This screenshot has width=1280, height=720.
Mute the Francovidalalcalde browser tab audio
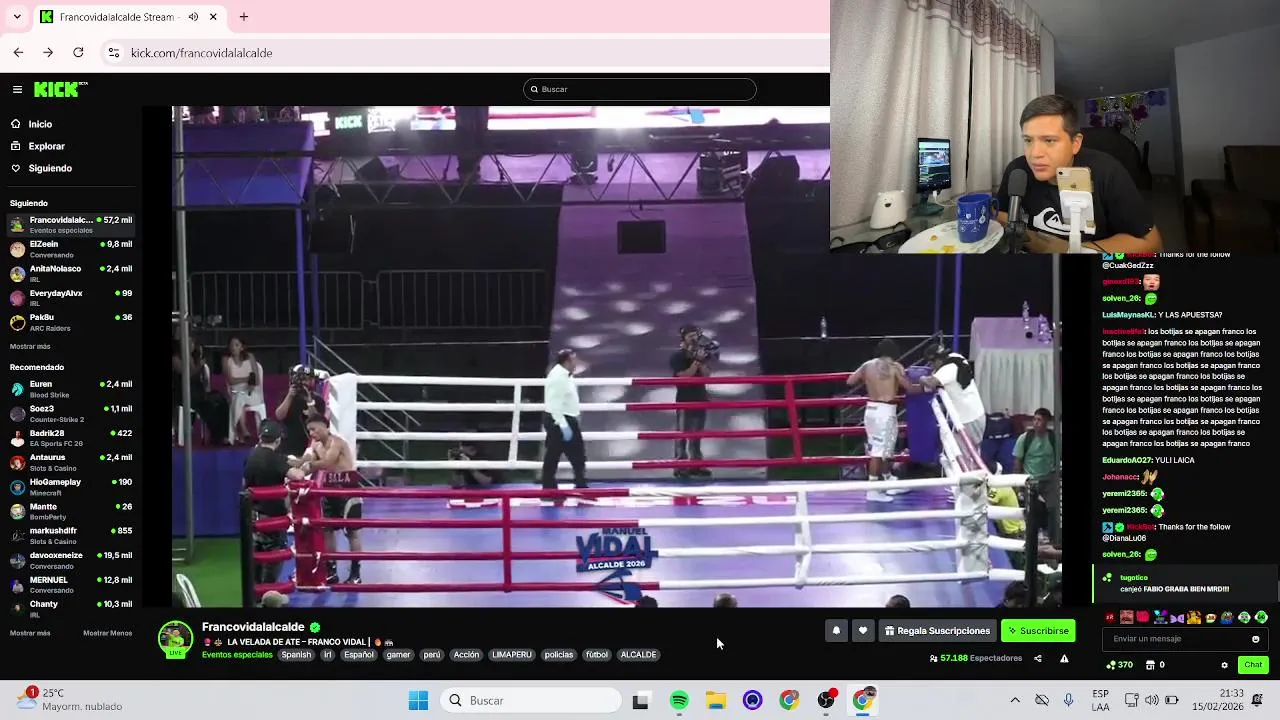tap(193, 17)
